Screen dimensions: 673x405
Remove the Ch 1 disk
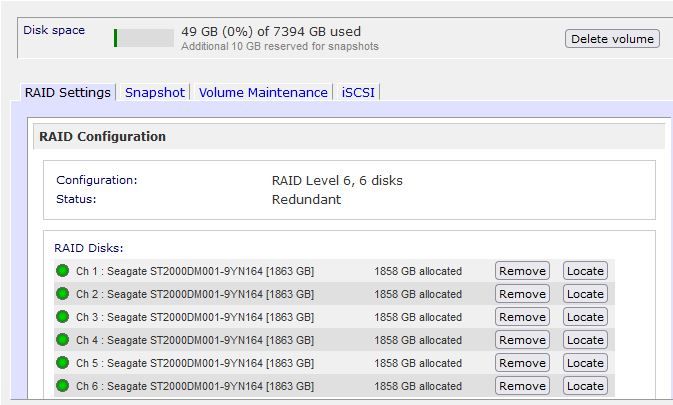(x=522, y=271)
